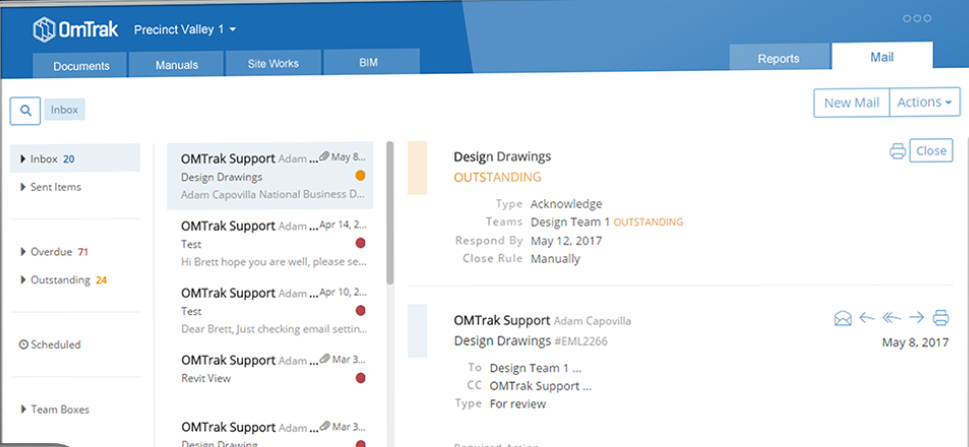Expand the Team Boxes folder

(23, 409)
